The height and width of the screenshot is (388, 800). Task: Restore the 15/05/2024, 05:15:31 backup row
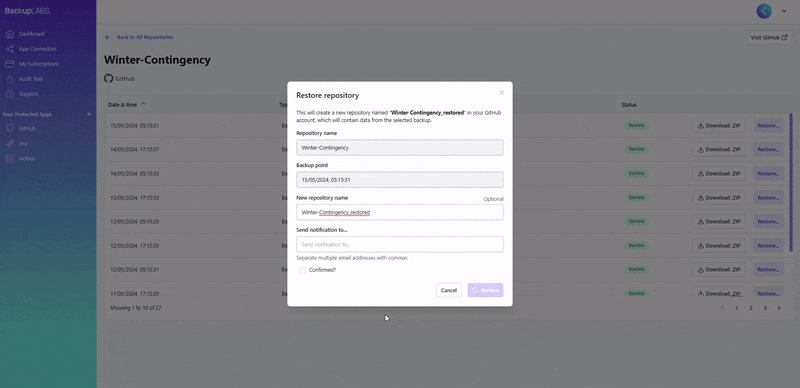click(x=768, y=126)
